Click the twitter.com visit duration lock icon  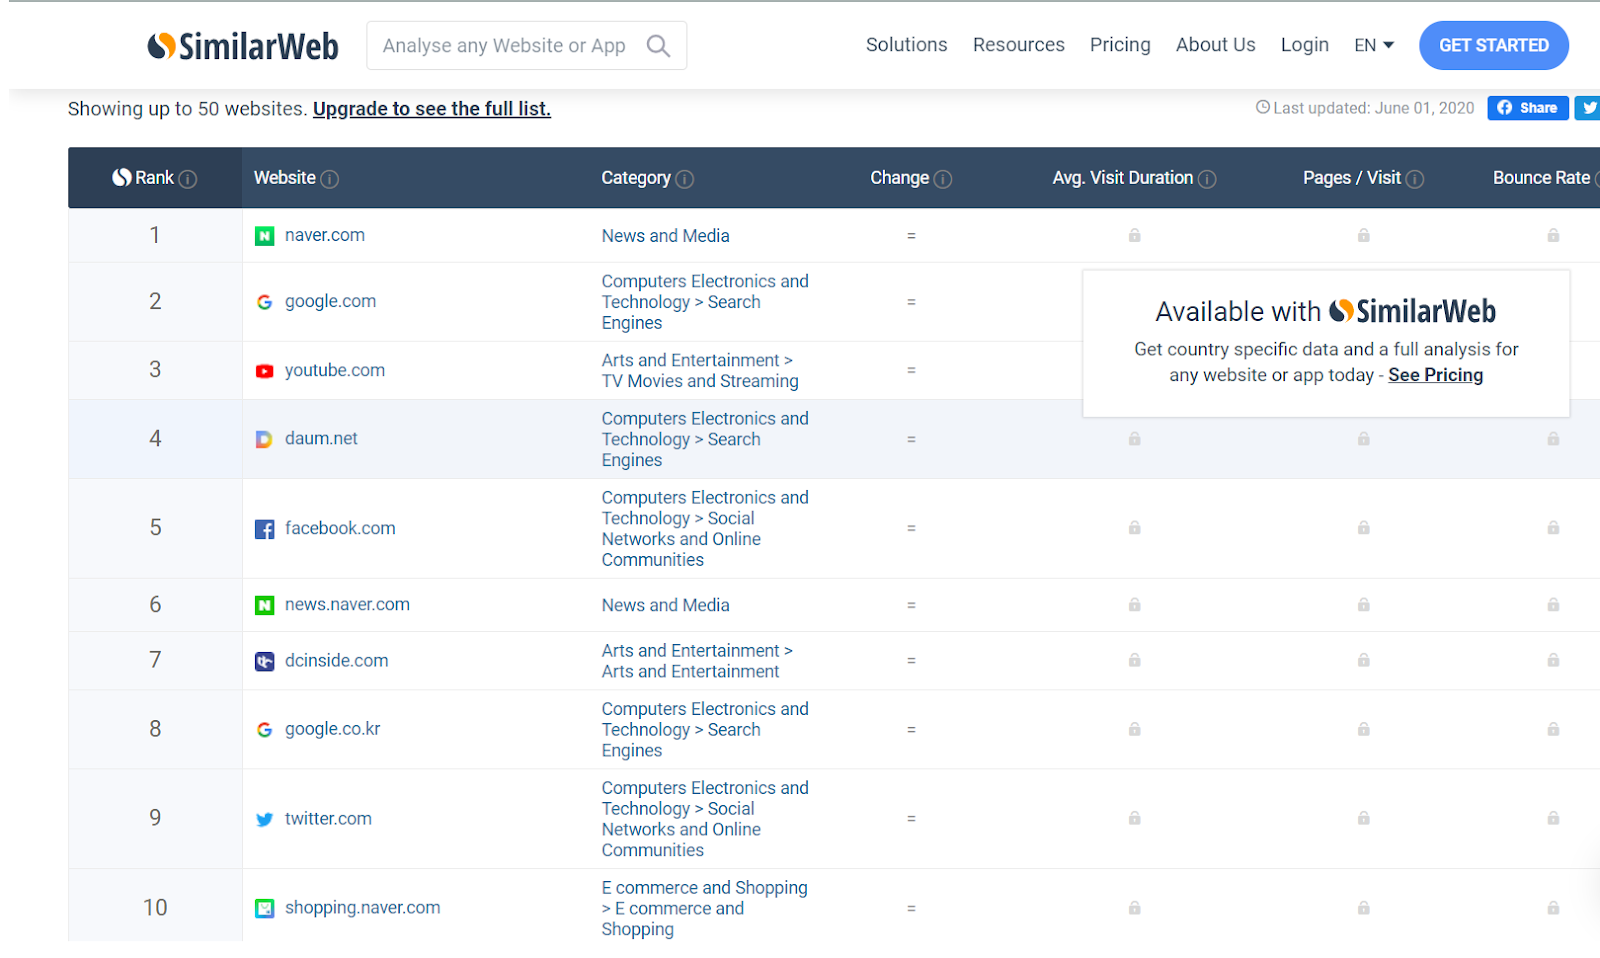click(1134, 817)
